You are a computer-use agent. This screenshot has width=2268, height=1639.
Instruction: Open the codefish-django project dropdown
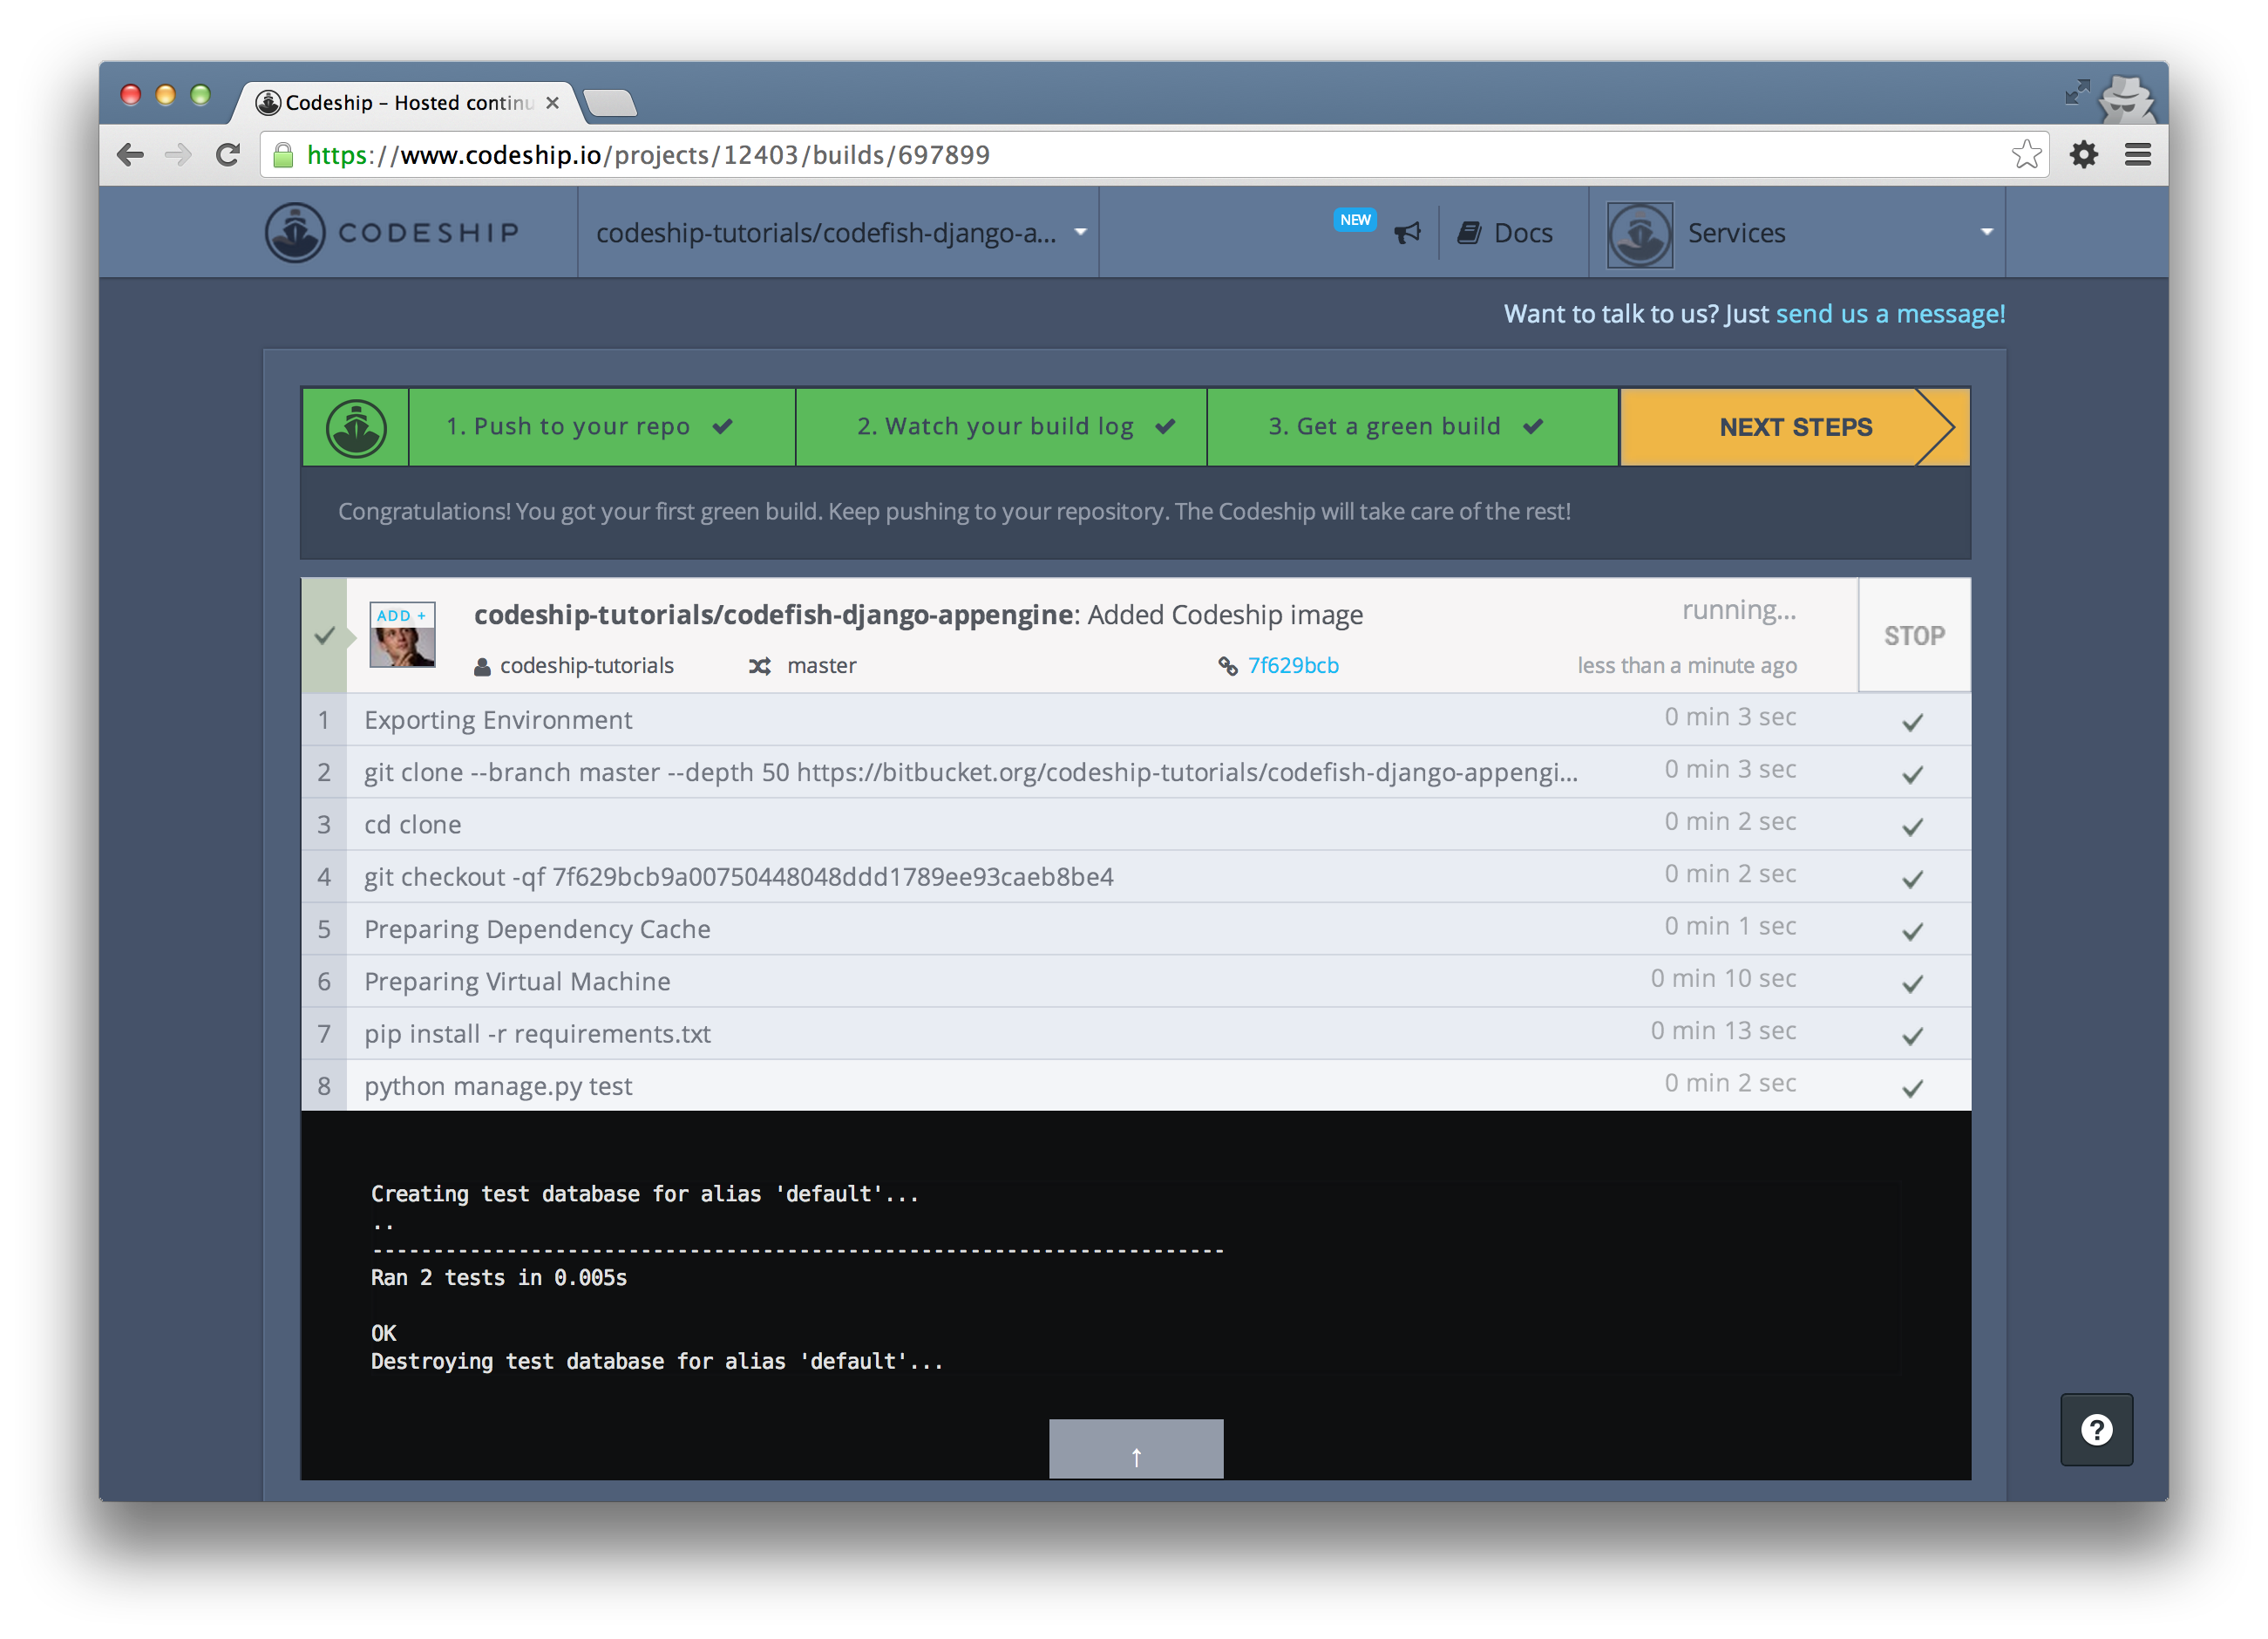point(838,233)
